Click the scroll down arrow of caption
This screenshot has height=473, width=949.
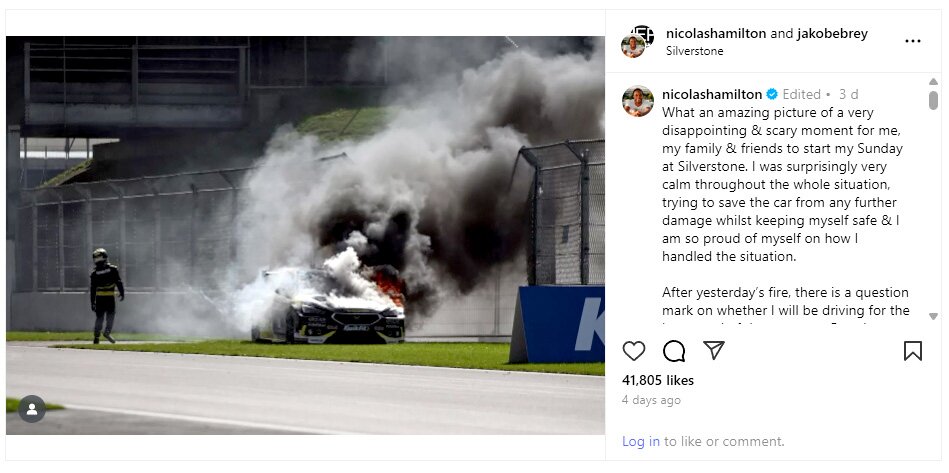coord(933,316)
